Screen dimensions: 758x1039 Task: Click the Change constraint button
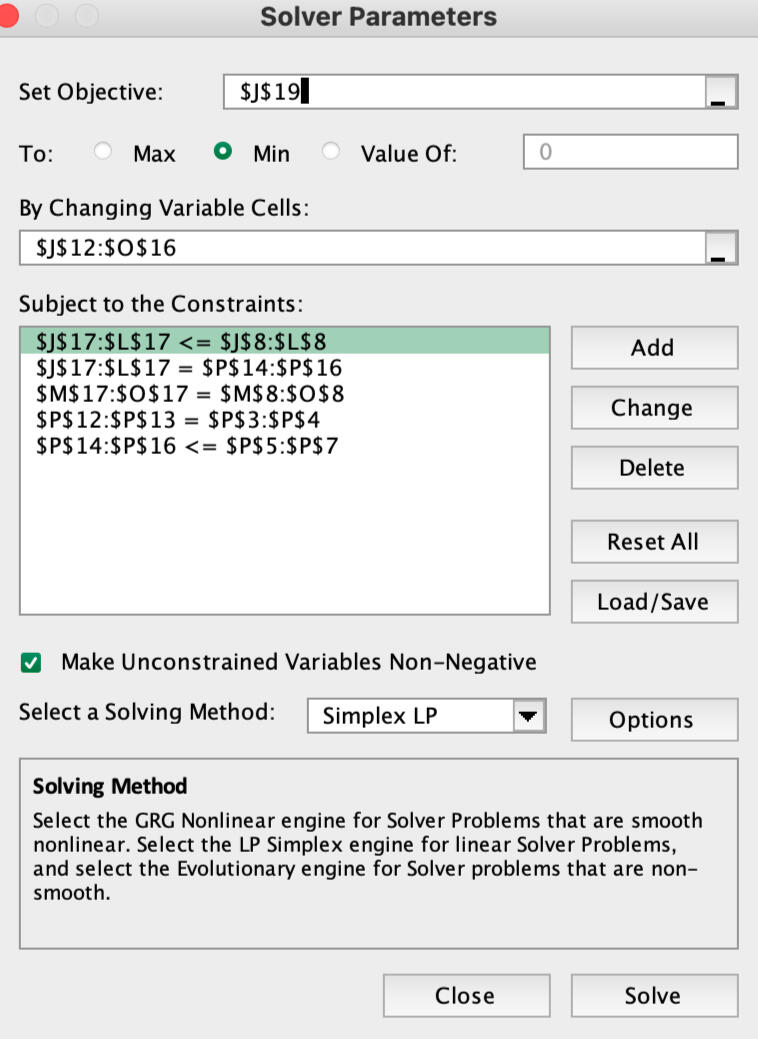pos(653,408)
